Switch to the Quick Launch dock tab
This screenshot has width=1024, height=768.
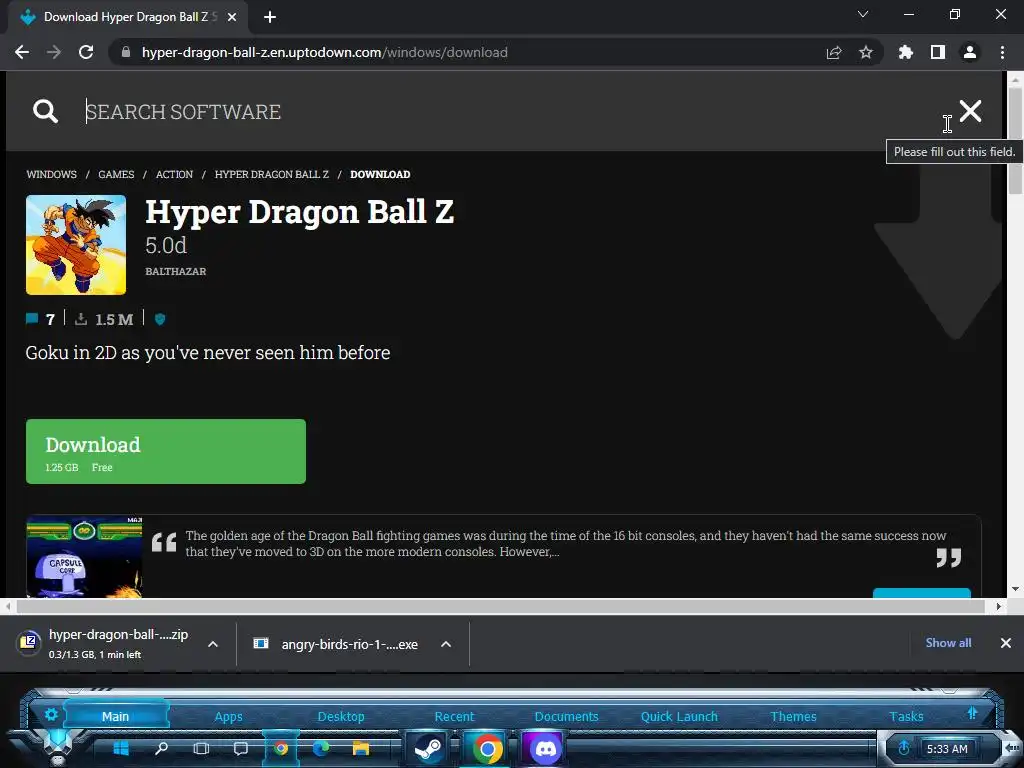679,716
